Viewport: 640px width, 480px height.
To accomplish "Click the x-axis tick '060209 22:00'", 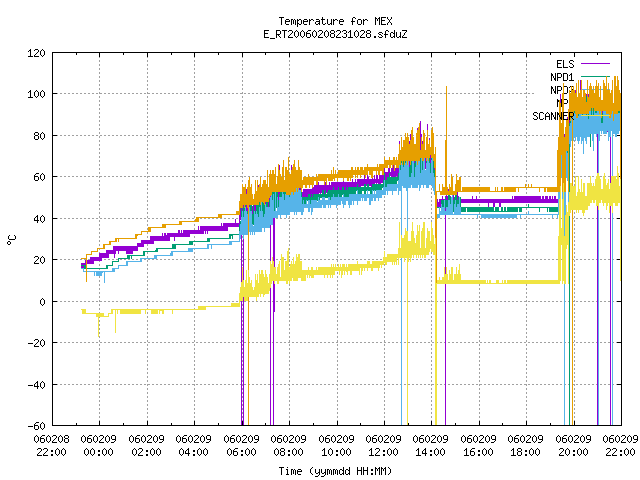I will click(621, 446).
